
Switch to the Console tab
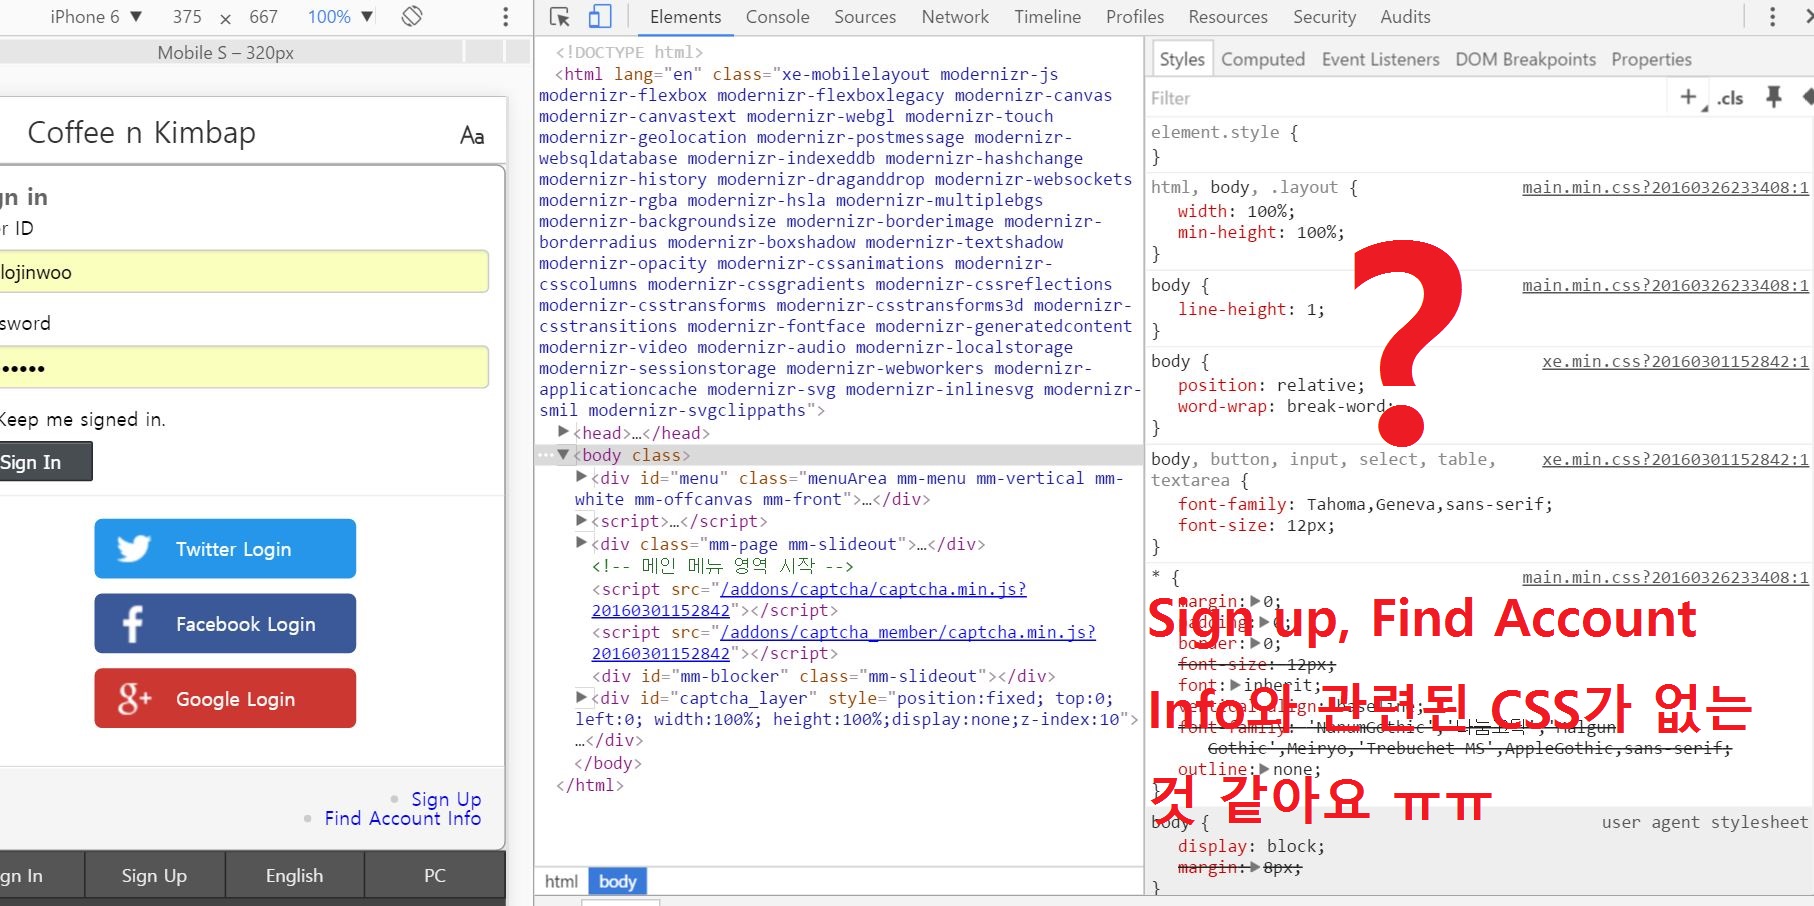[x=777, y=17]
